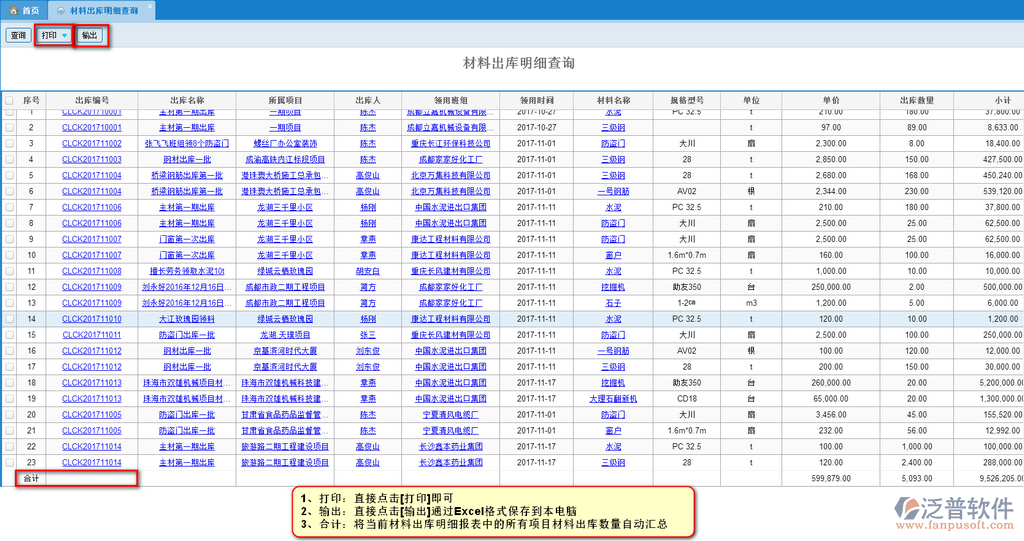Viewport: 1024px width, 541px height.
Task: Click the 输出 export button
Action: 90,36
